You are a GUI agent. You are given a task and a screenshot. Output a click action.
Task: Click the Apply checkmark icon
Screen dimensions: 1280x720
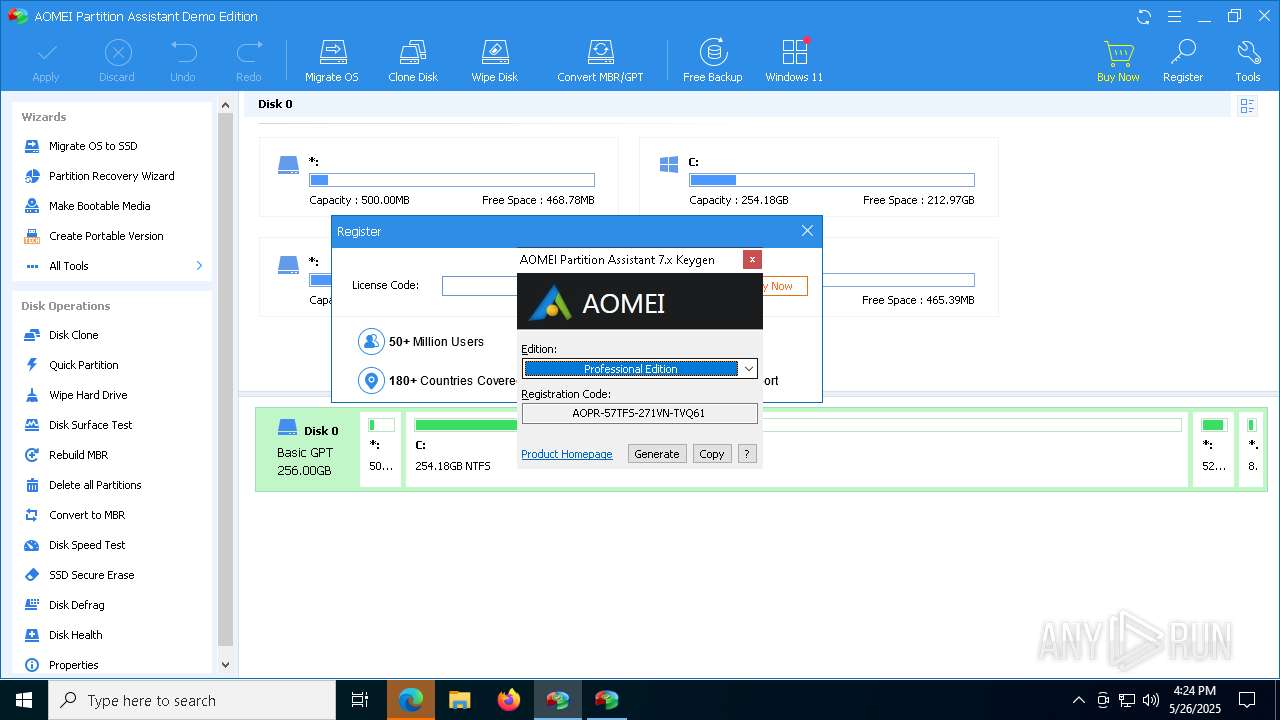pyautogui.click(x=46, y=61)
